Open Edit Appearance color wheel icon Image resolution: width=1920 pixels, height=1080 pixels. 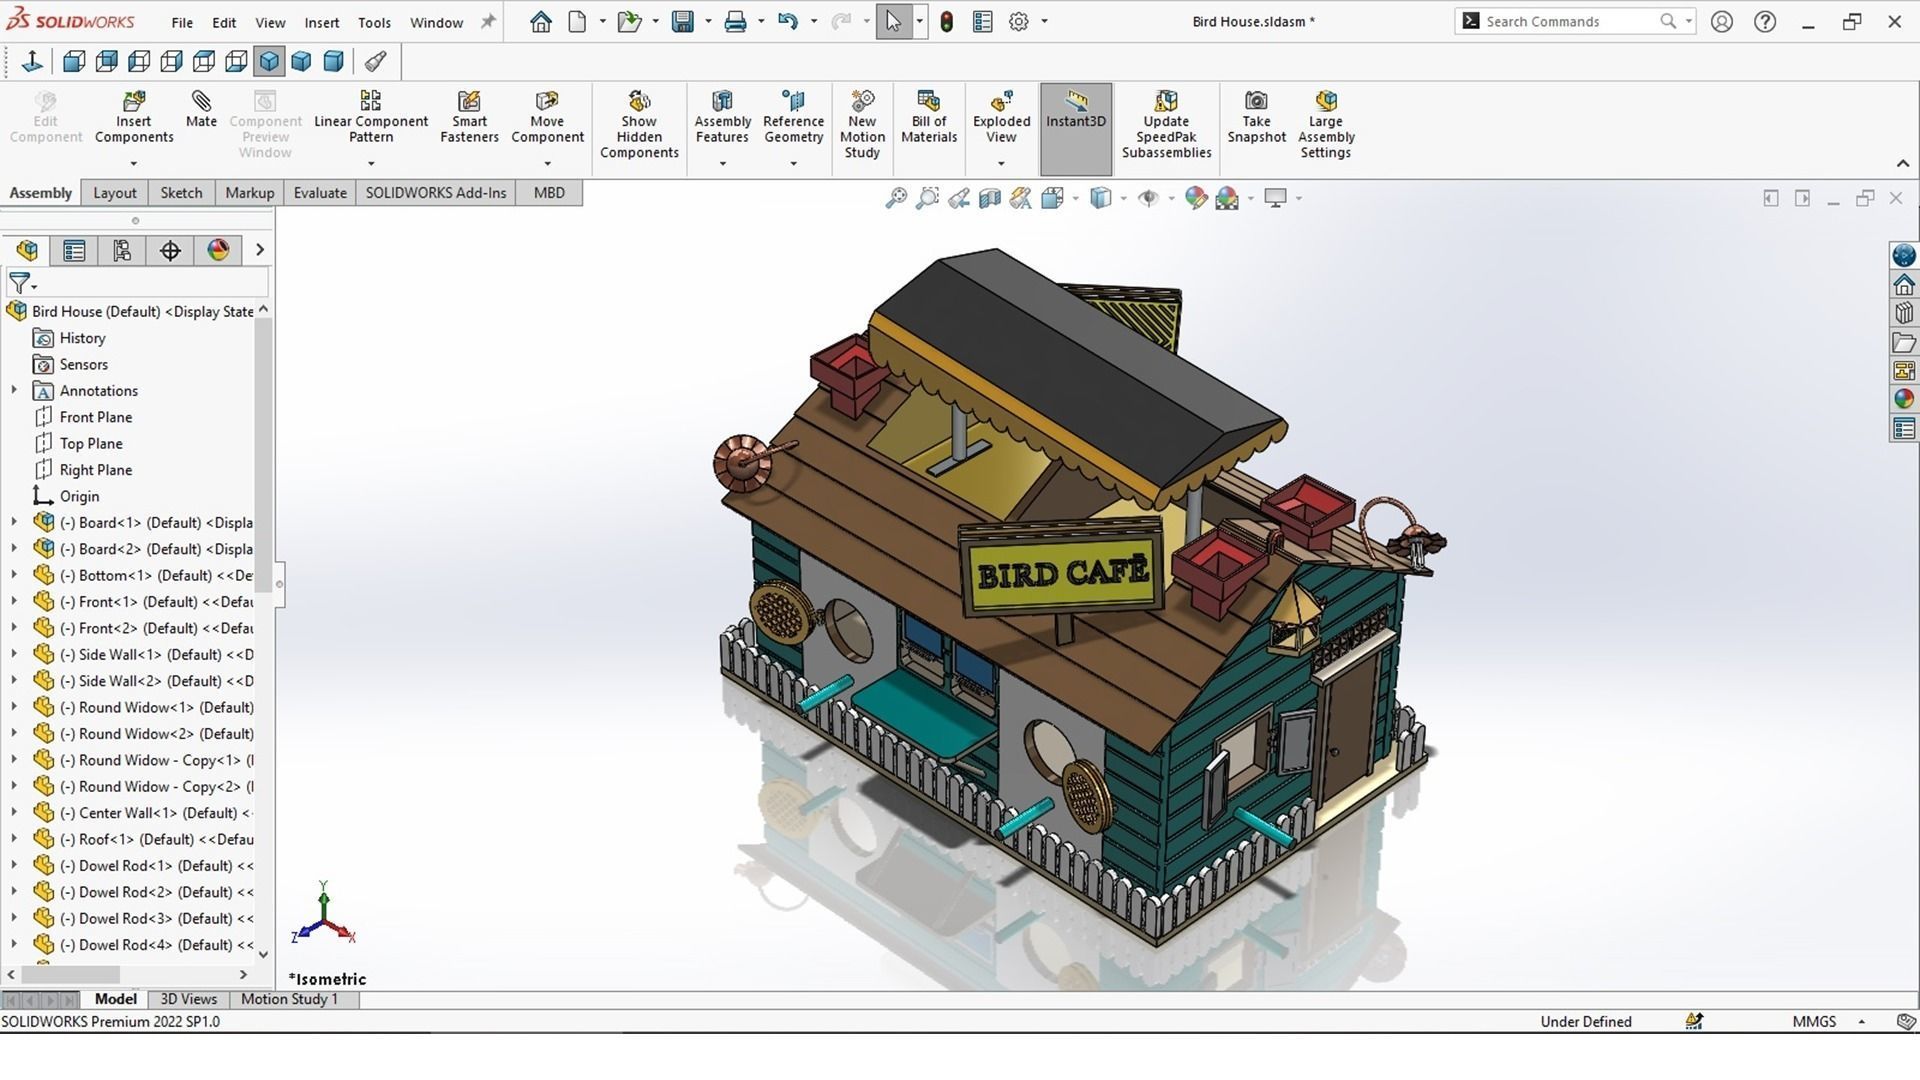(1196, 198)
